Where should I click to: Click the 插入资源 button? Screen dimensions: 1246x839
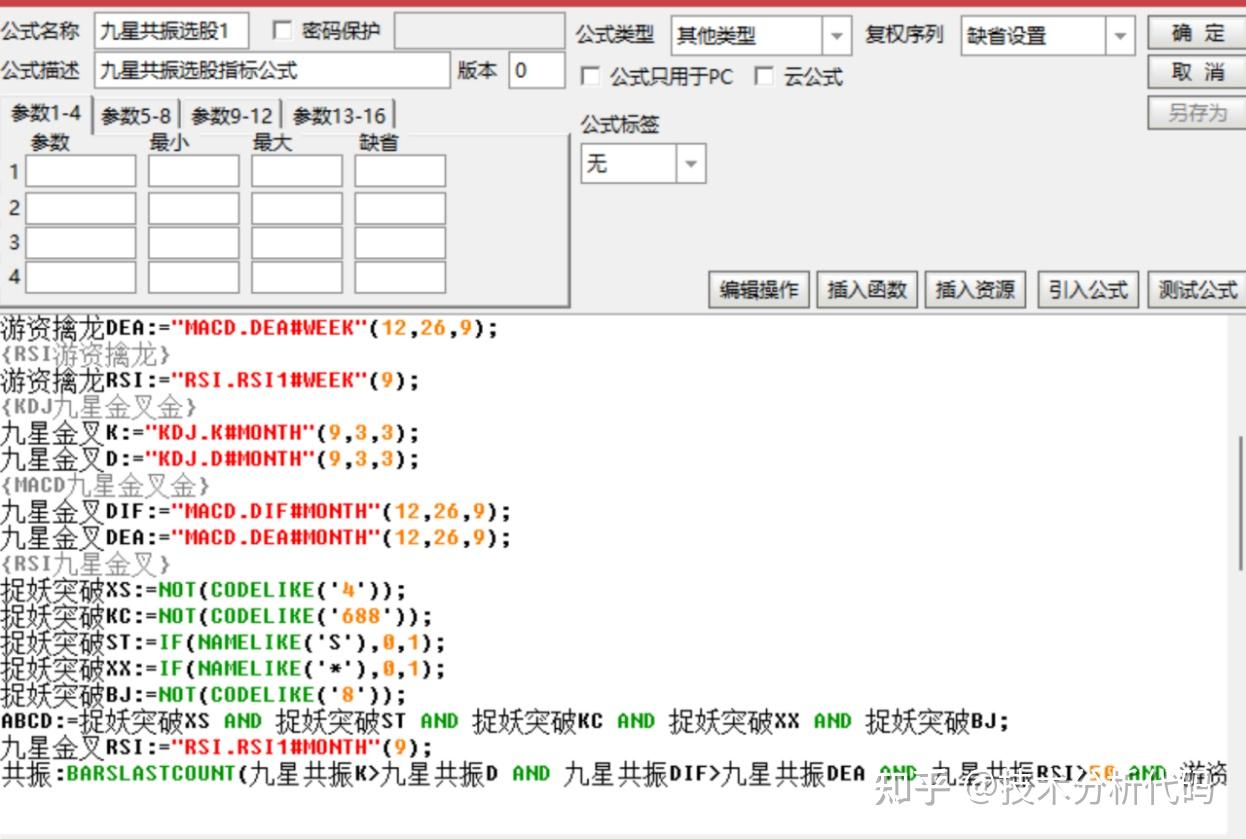pos(975,289)
